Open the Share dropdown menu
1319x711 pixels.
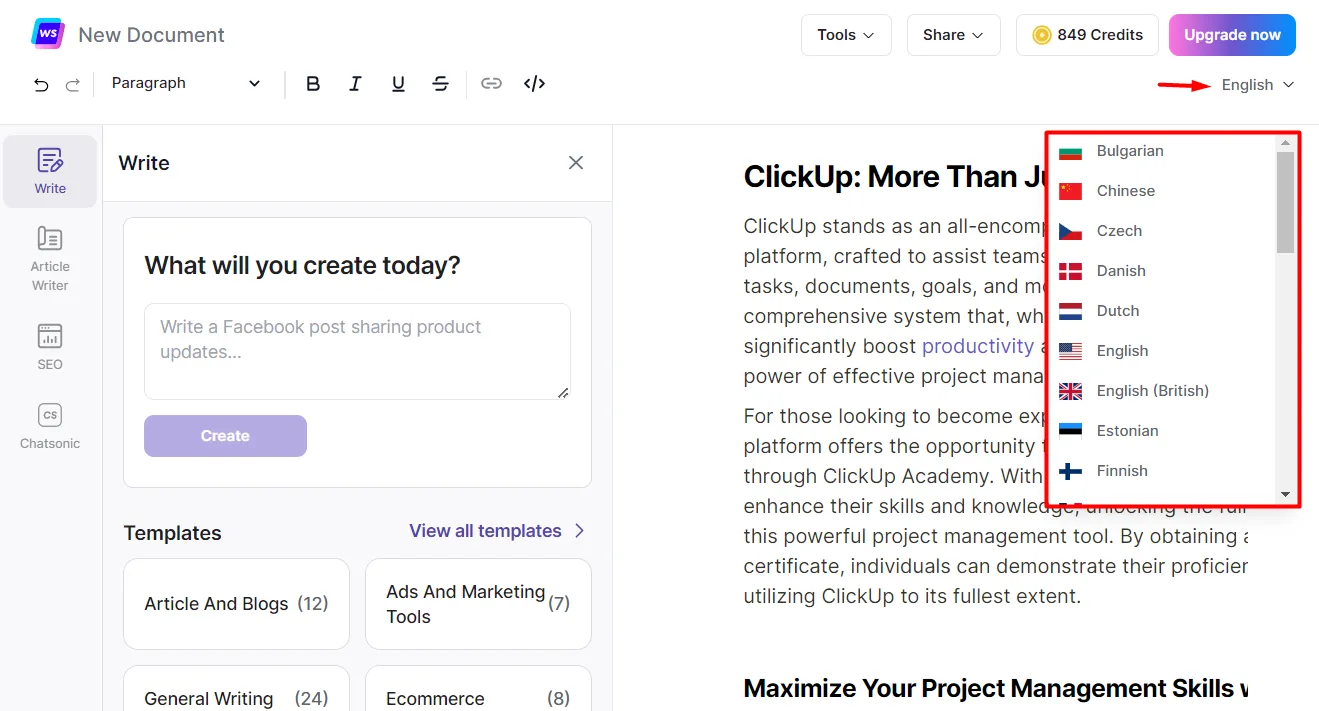pyautogui.click(x=953, y=35)
